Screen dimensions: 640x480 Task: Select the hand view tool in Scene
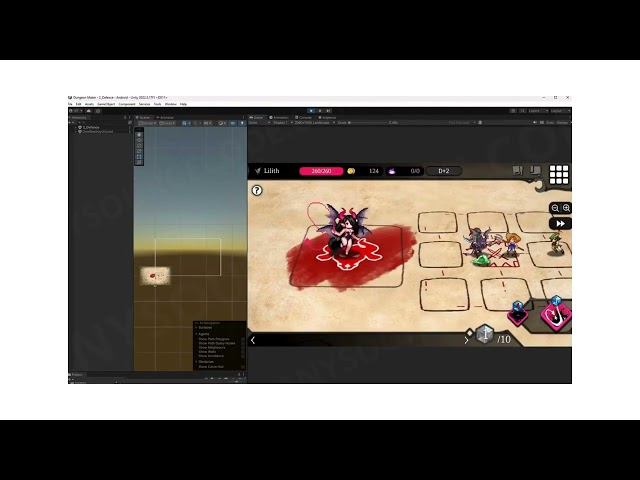[139, 135]
